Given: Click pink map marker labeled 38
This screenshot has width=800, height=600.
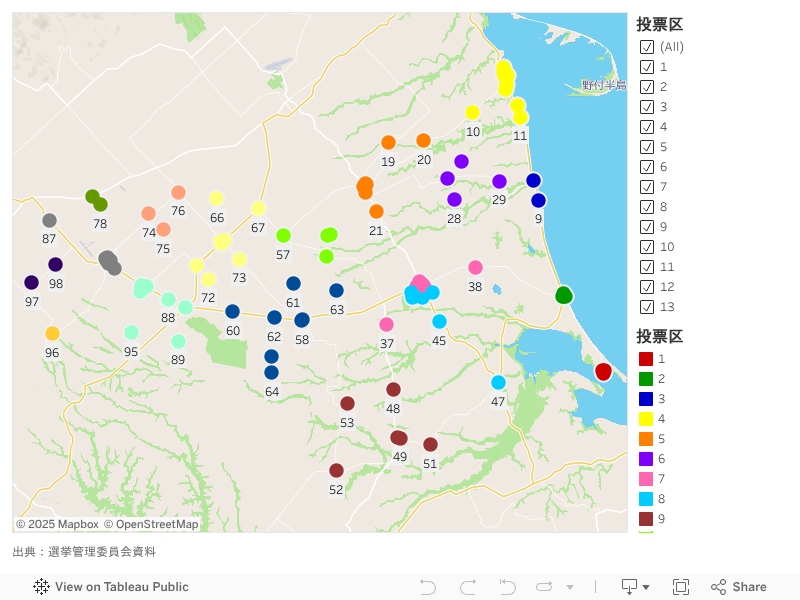Looking at the screenshot, I should click(476, 267).
